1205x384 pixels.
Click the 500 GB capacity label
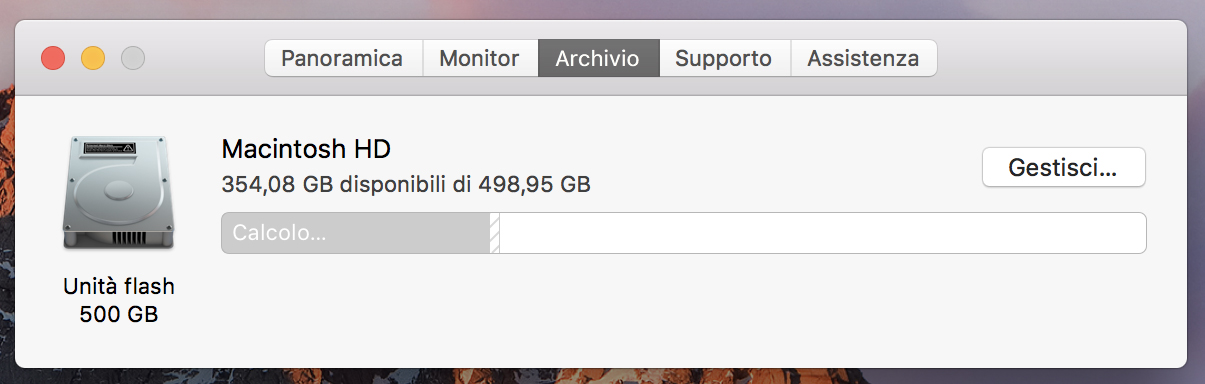[x=119, y=314]
